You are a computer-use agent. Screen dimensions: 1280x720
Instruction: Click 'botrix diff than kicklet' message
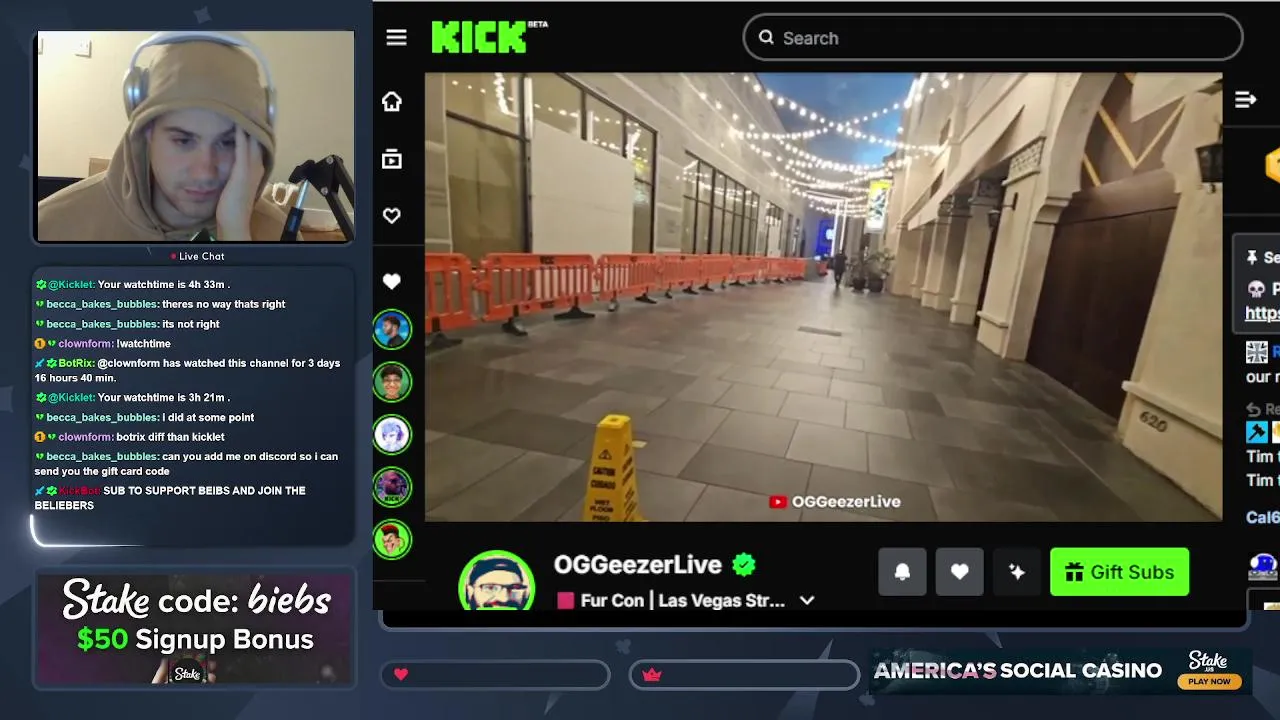171,437
